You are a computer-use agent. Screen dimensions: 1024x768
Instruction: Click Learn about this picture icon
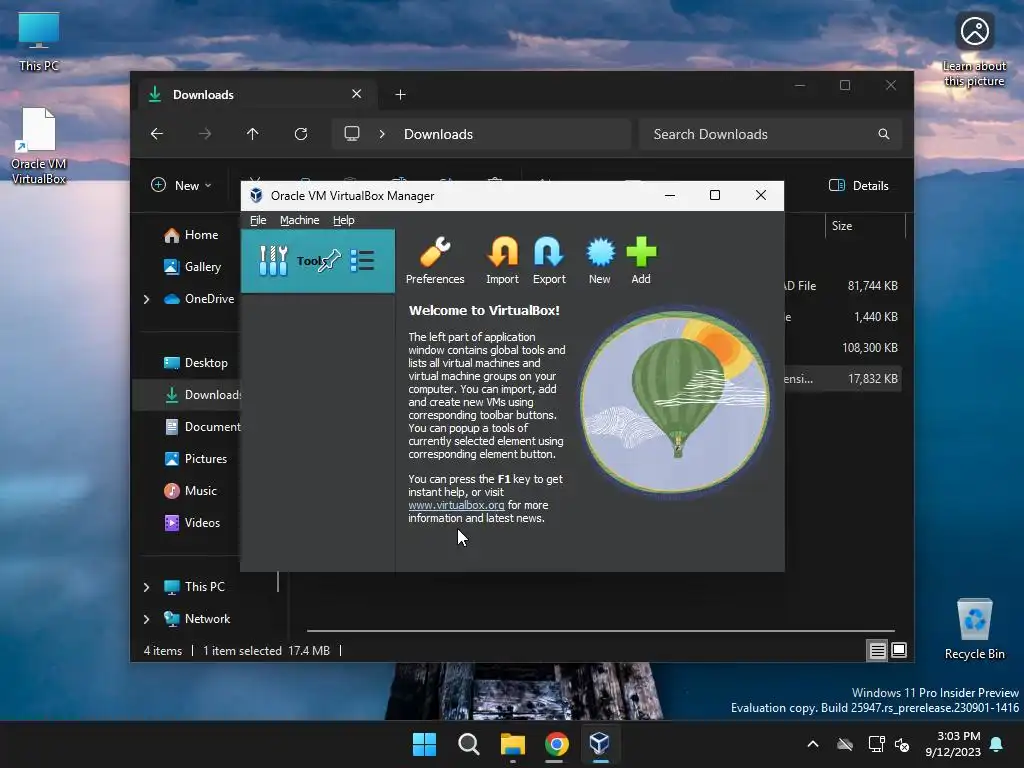pyautogui.click(x=974, y=49)
